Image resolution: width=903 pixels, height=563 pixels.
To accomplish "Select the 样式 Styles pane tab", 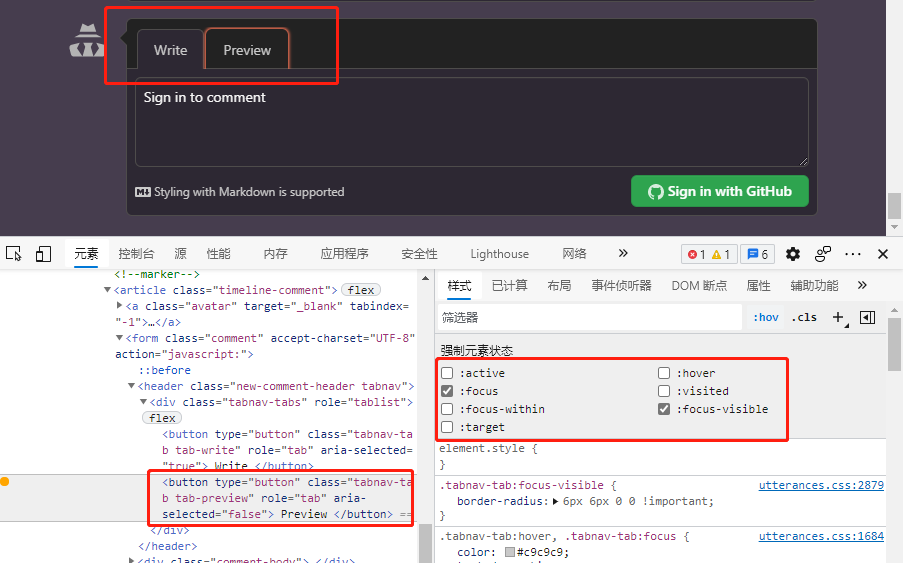I will [x=460, y=286].
